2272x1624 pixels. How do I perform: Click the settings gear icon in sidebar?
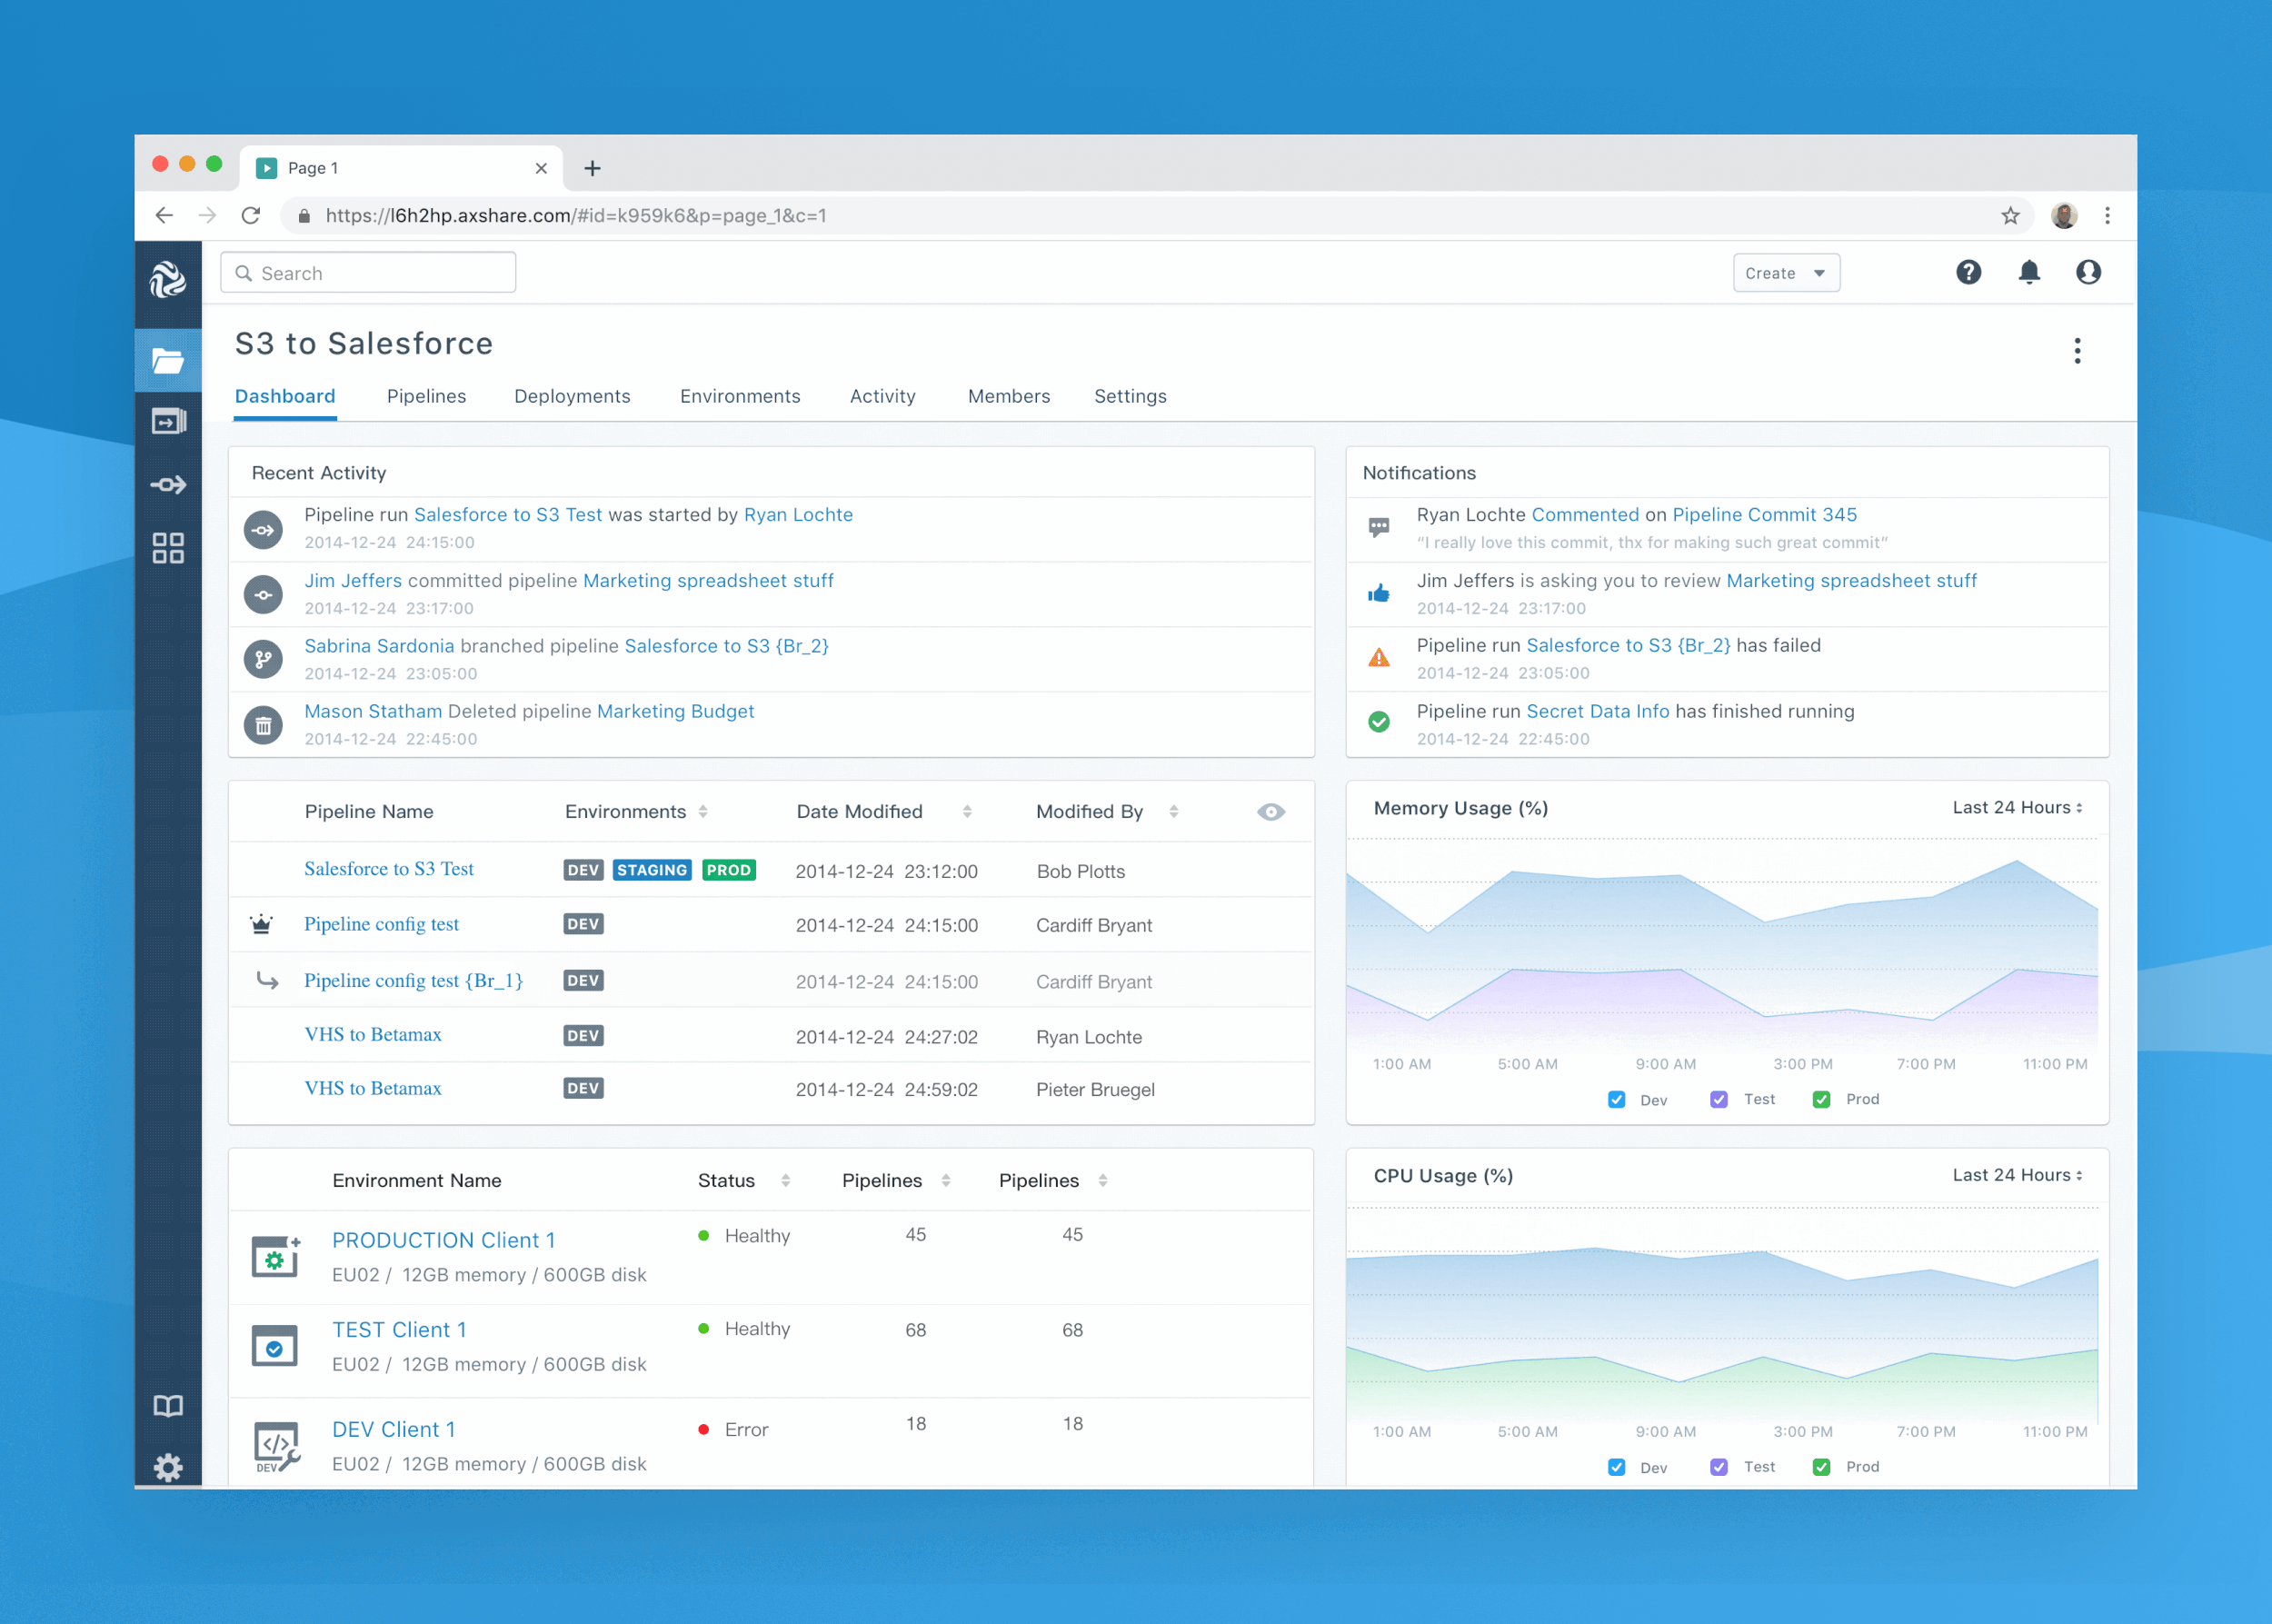(x=167, y=1467)
